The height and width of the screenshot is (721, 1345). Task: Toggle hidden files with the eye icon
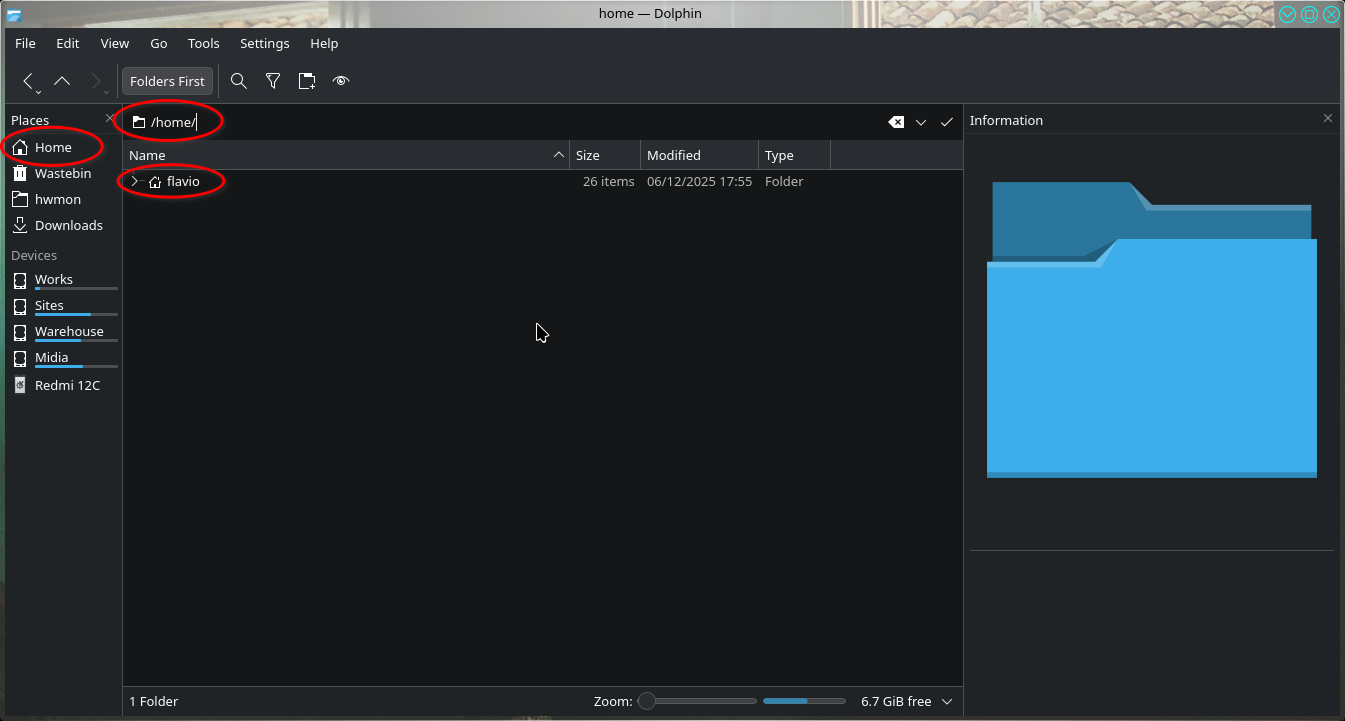coord(341,81)
